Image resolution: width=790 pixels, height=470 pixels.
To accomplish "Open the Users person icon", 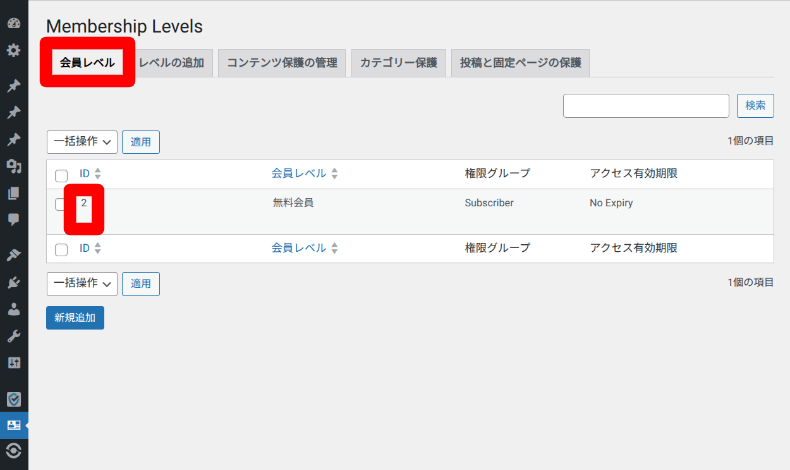I will click(x=14, y=309).
